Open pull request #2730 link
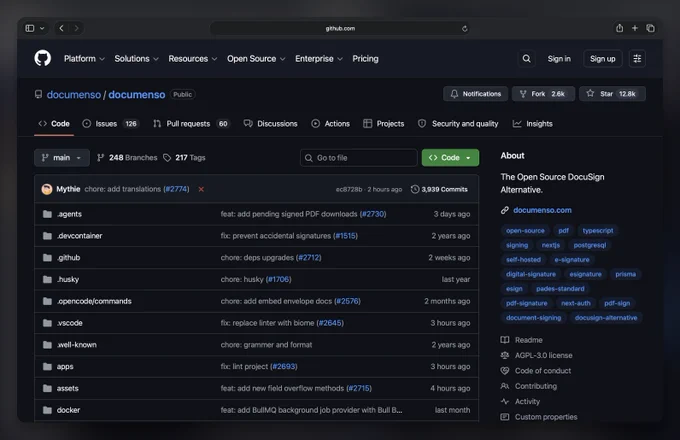This screenshot has width=680, height=440. click(373, 214)
